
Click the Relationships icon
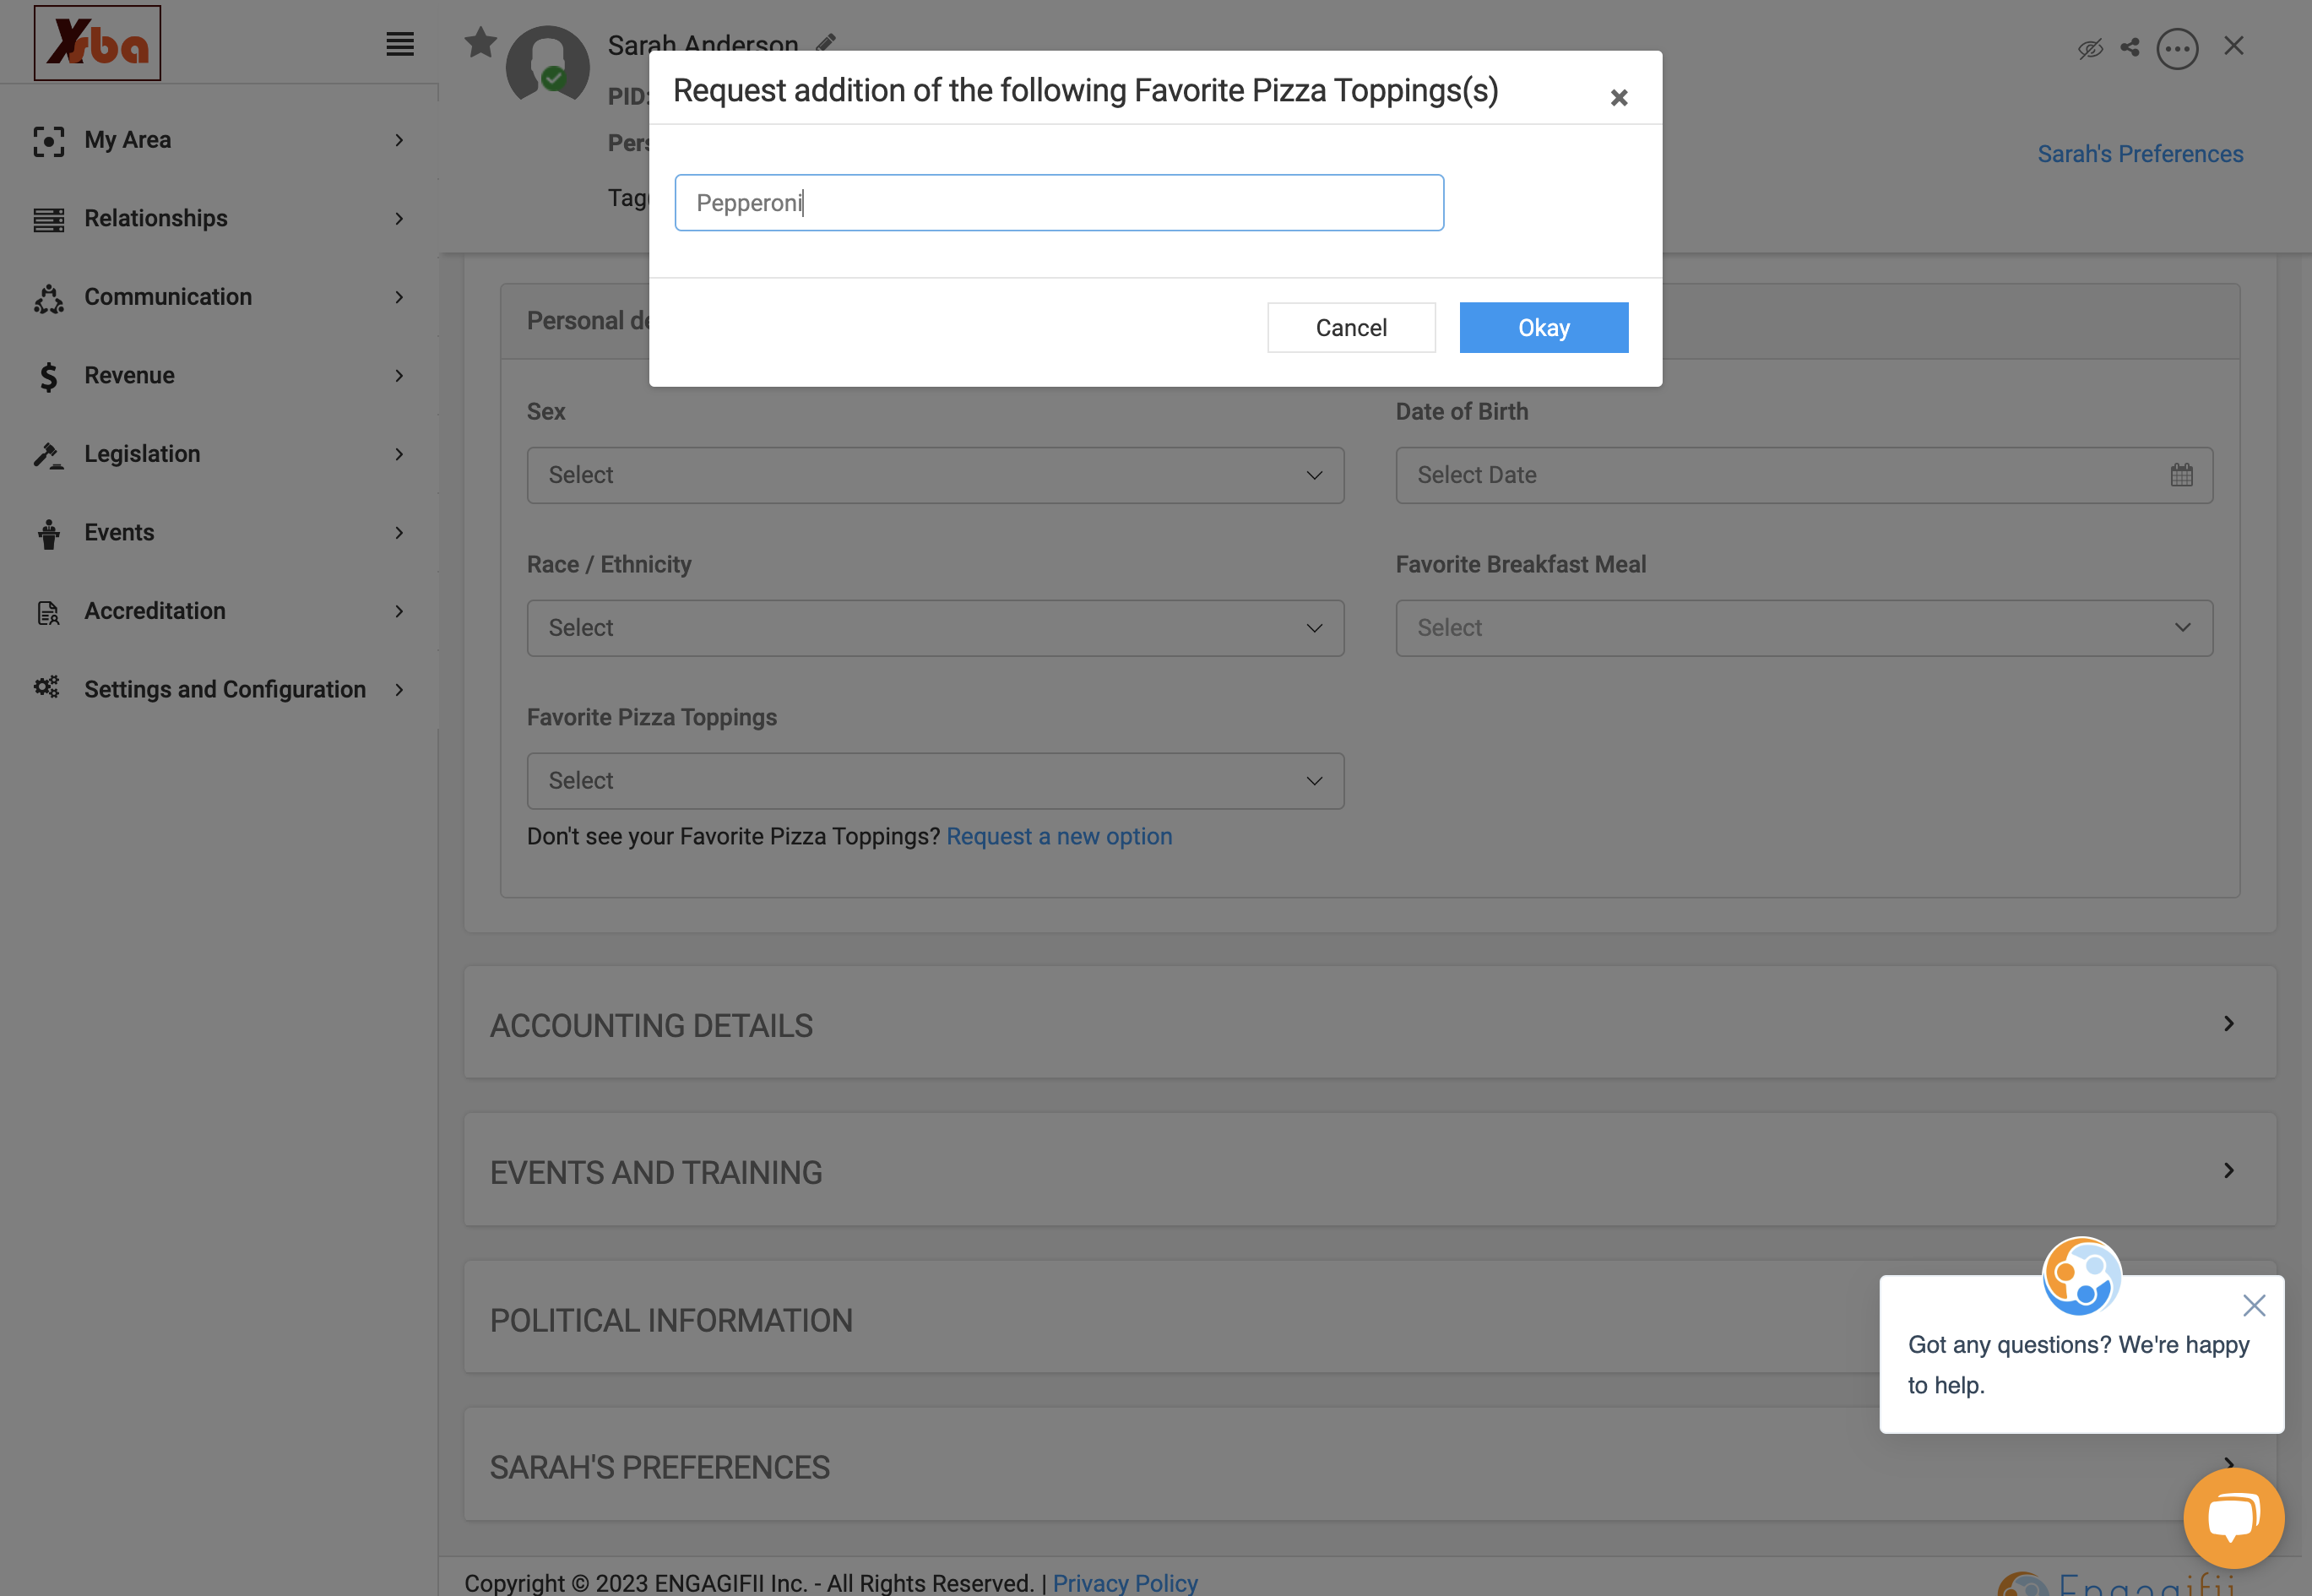[x=48, y=219]
